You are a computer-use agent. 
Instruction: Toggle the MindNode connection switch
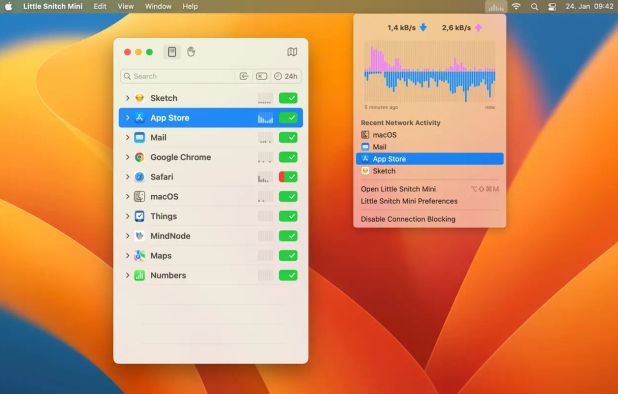coord(288,236)
